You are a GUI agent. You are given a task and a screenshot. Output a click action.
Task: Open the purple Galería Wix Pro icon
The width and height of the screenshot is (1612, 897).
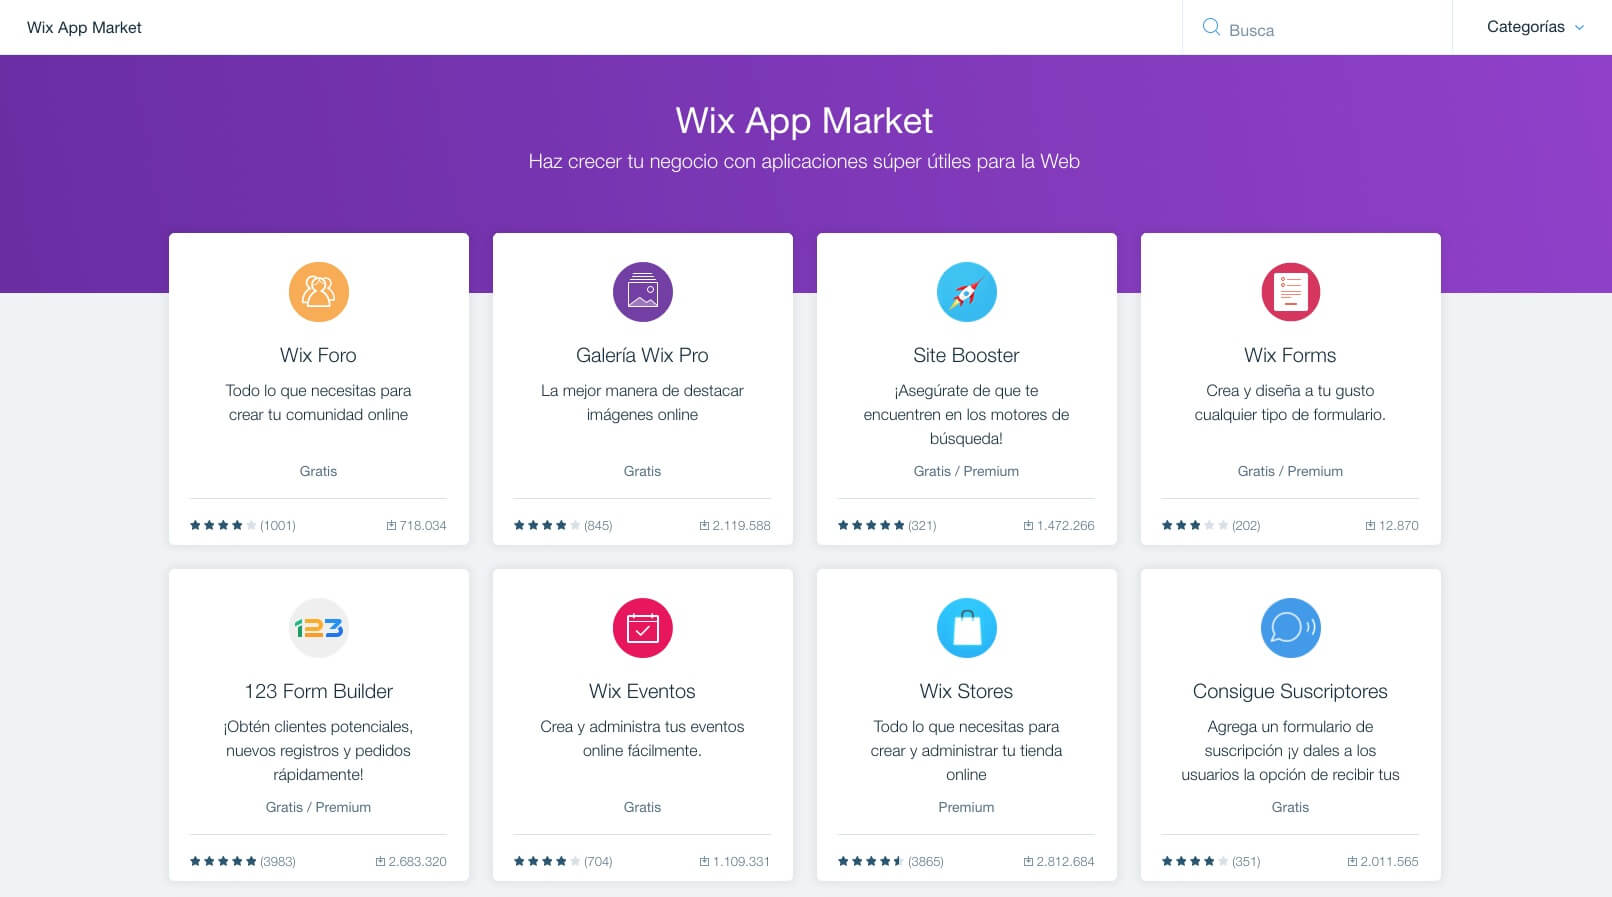(x=642, y=292)
